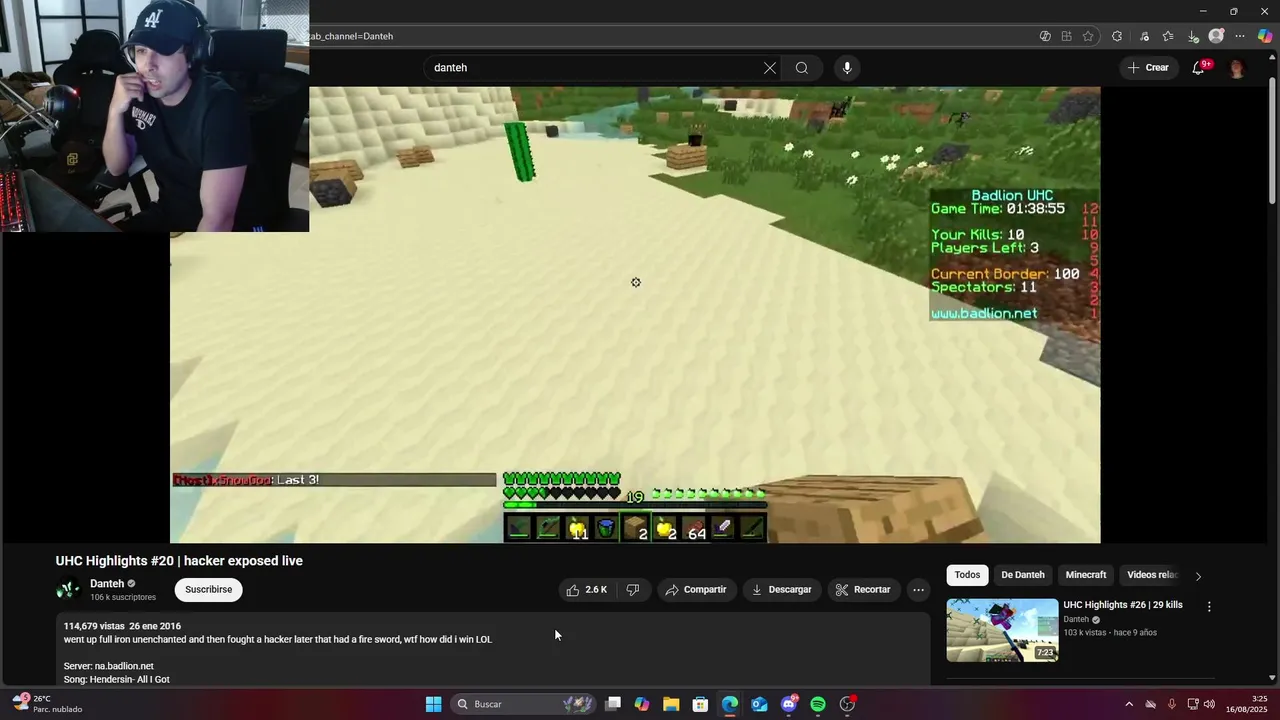
Task: Open volume control in system tray
Action: pyautogui.click(x=1209, y=704)
